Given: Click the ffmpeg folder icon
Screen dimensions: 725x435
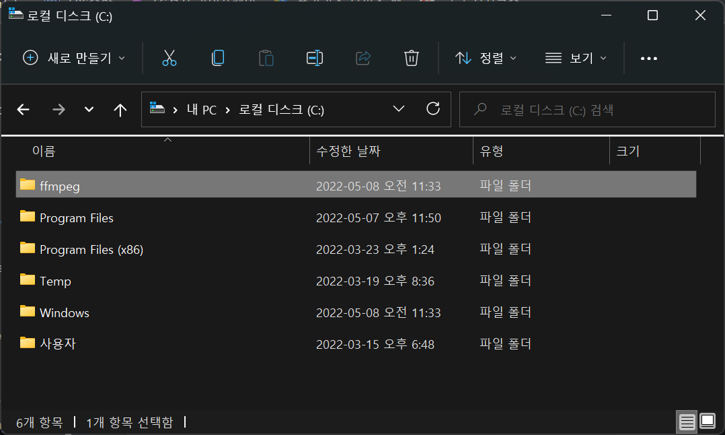Looking at the screenshot, I should pyautogui.click(x=27, y=184).
